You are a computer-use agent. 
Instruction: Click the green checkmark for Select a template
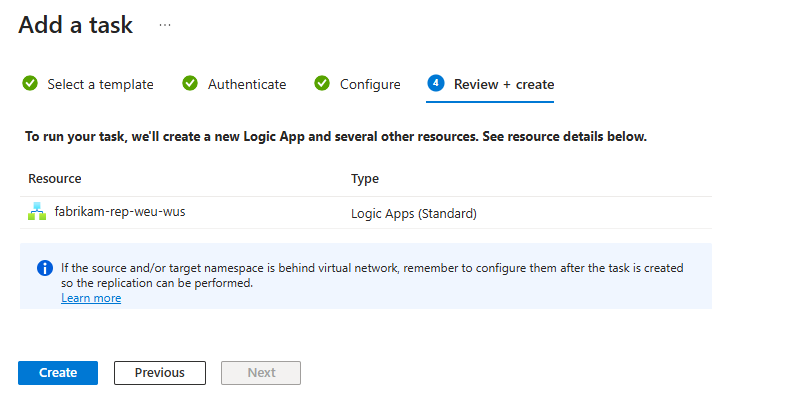pos(30,84)
